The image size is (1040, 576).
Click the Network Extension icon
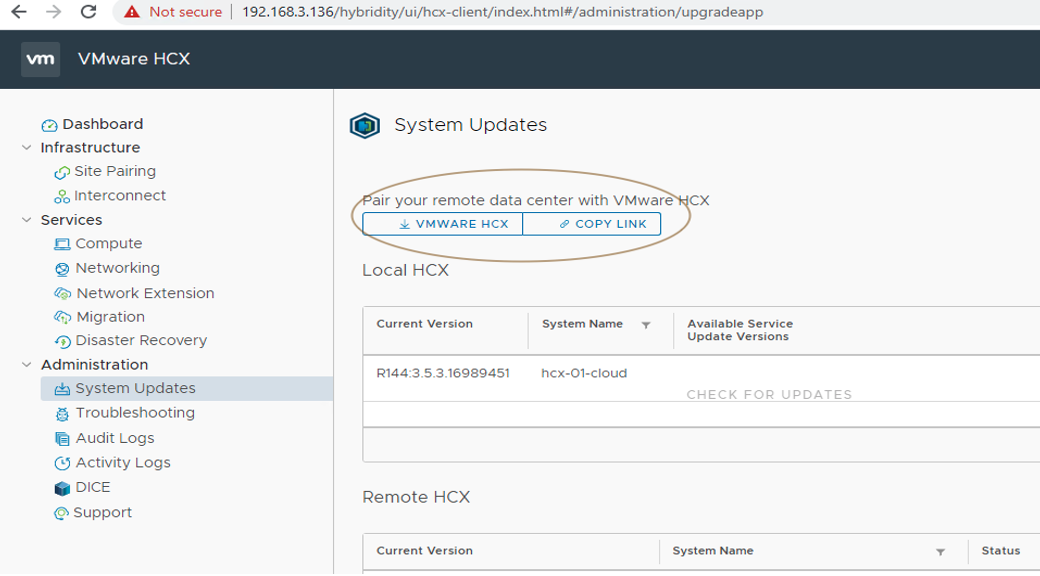point(60,291)
